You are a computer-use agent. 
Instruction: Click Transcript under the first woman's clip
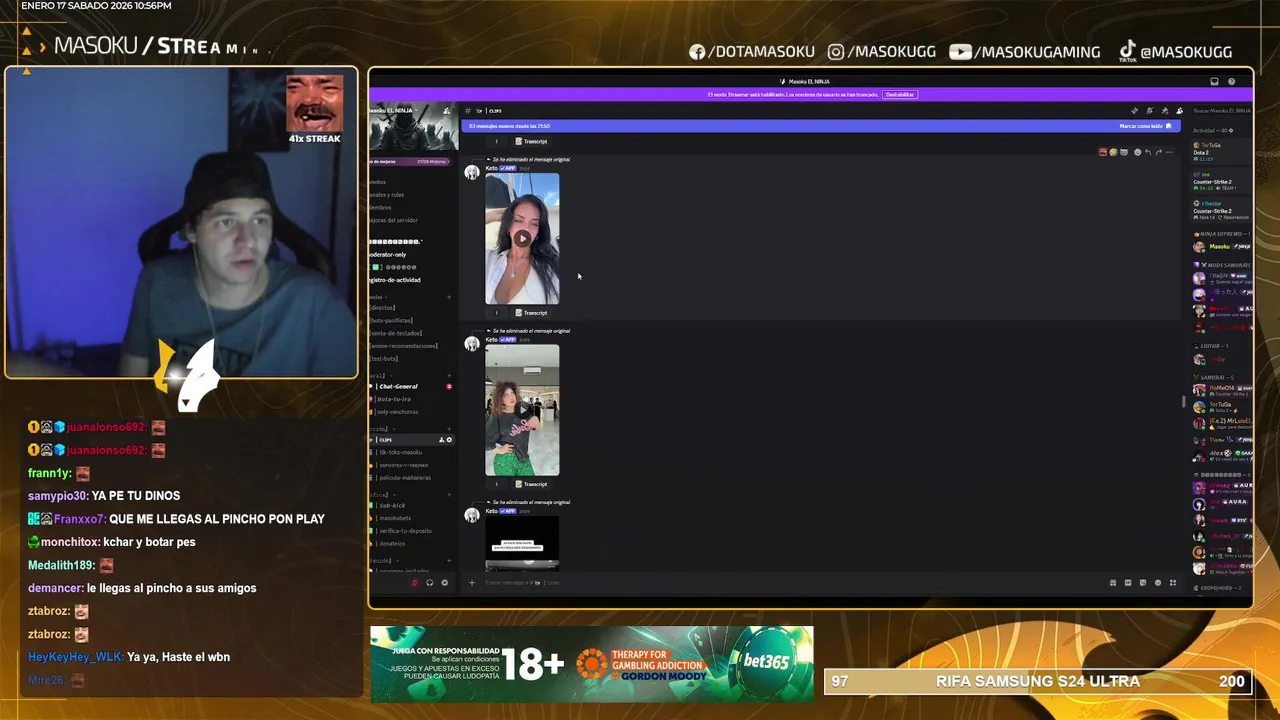[x=531, y=313]
